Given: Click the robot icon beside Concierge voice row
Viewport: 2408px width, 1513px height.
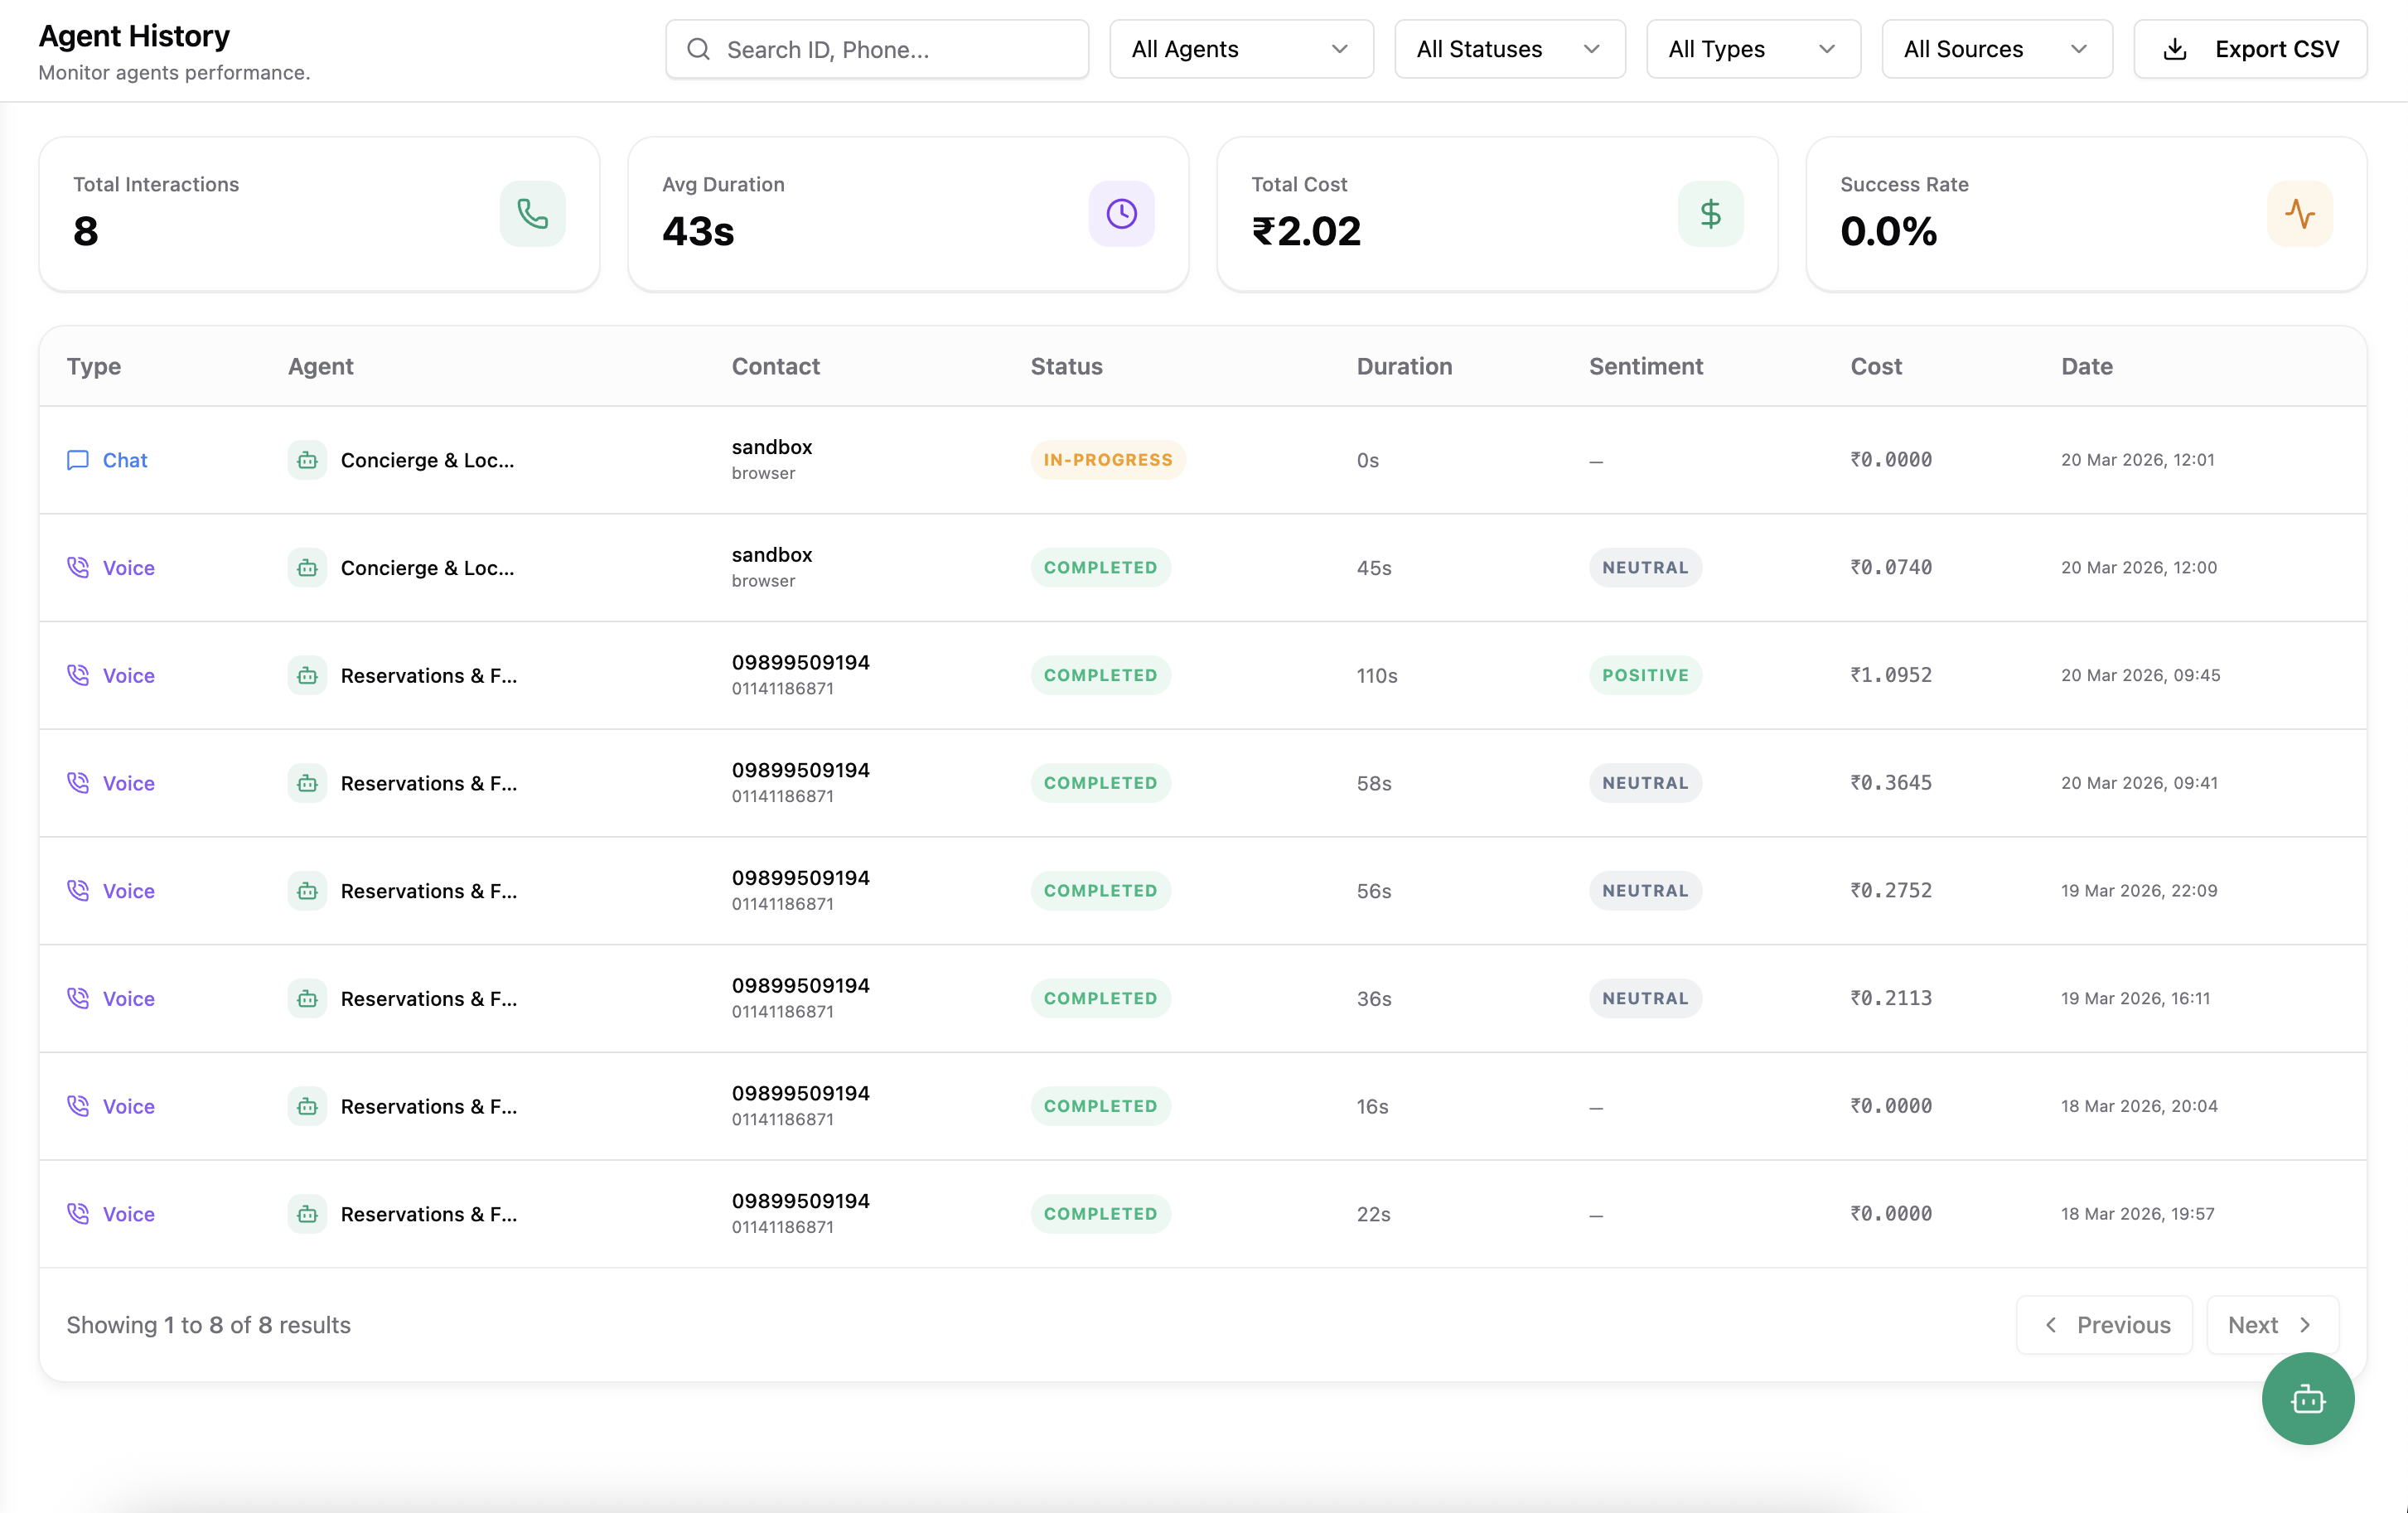Looking at the screenshot, I should (x=307, y=568).
